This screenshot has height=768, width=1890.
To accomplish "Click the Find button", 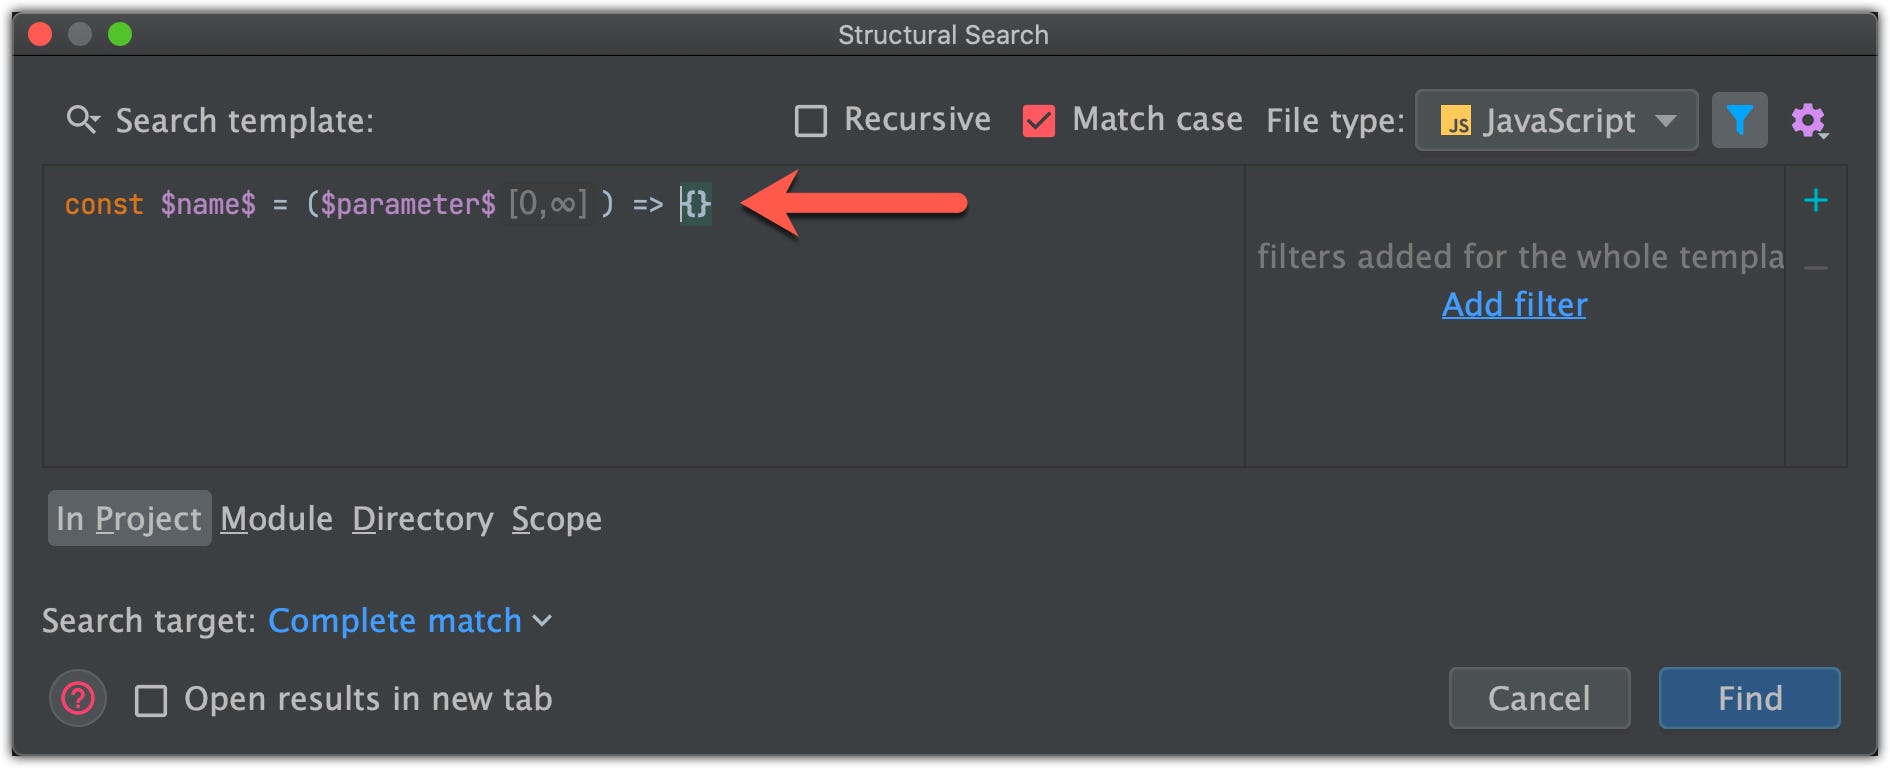I will [1750, 698].
